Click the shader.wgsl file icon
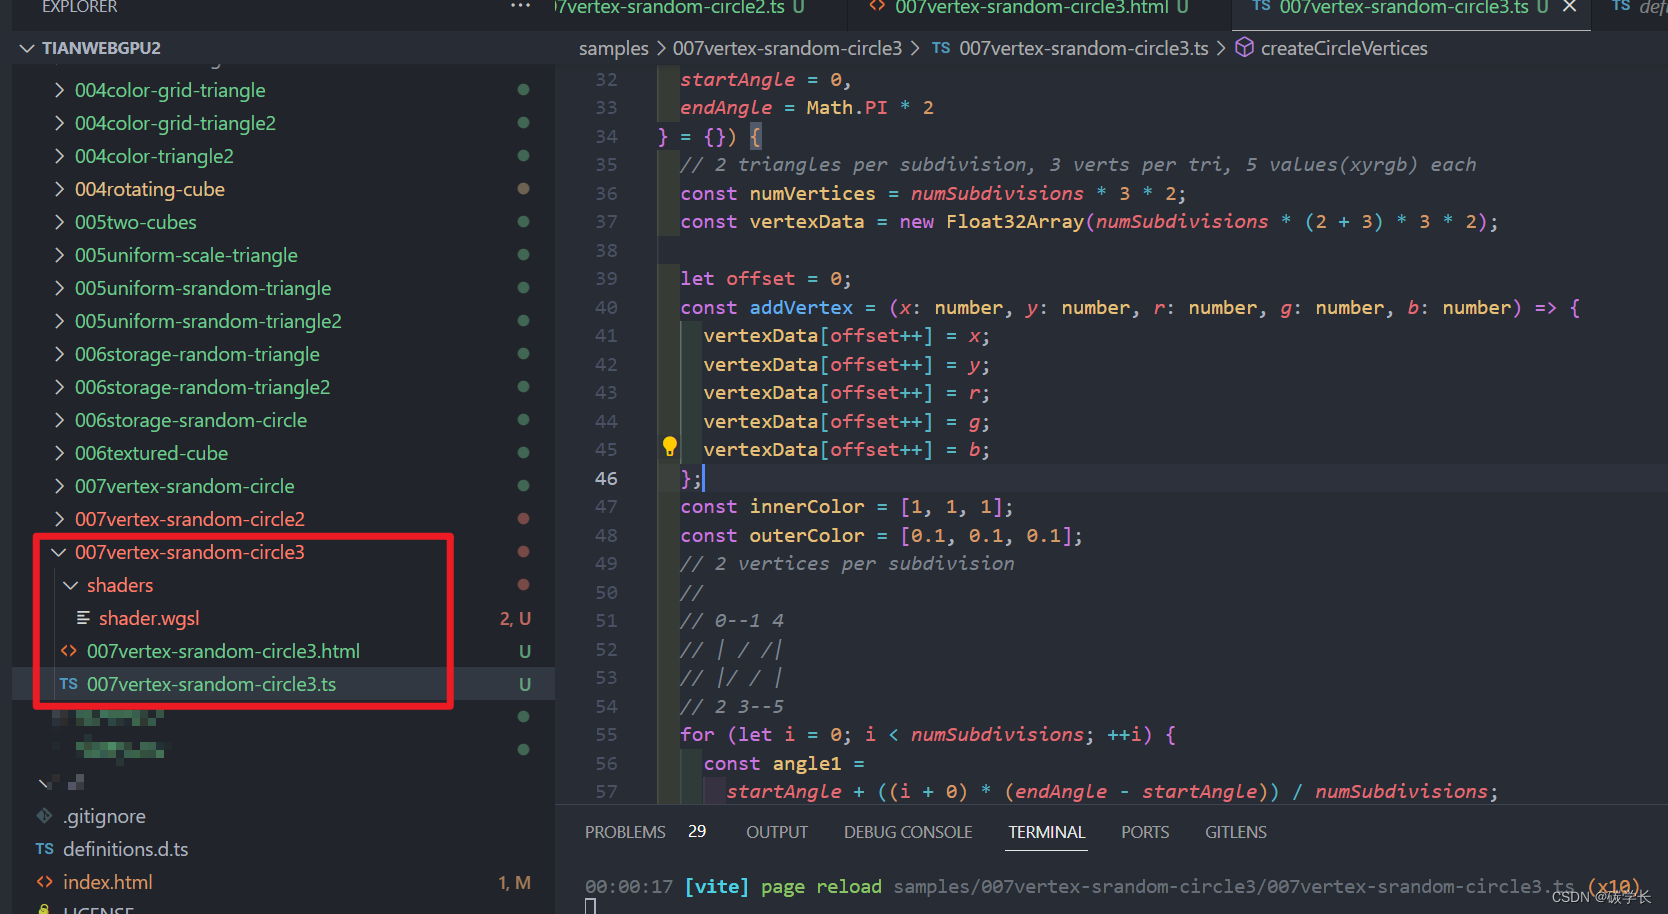 (x=83, y=618)
